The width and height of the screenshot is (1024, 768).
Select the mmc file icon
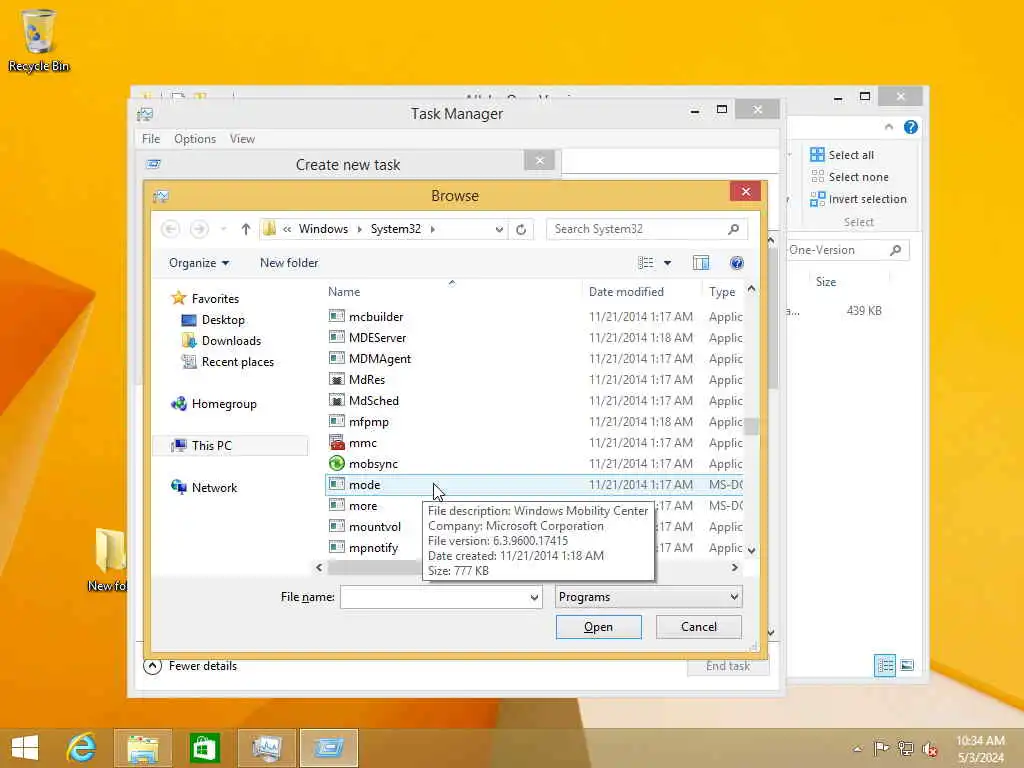[x=336, y=442]
